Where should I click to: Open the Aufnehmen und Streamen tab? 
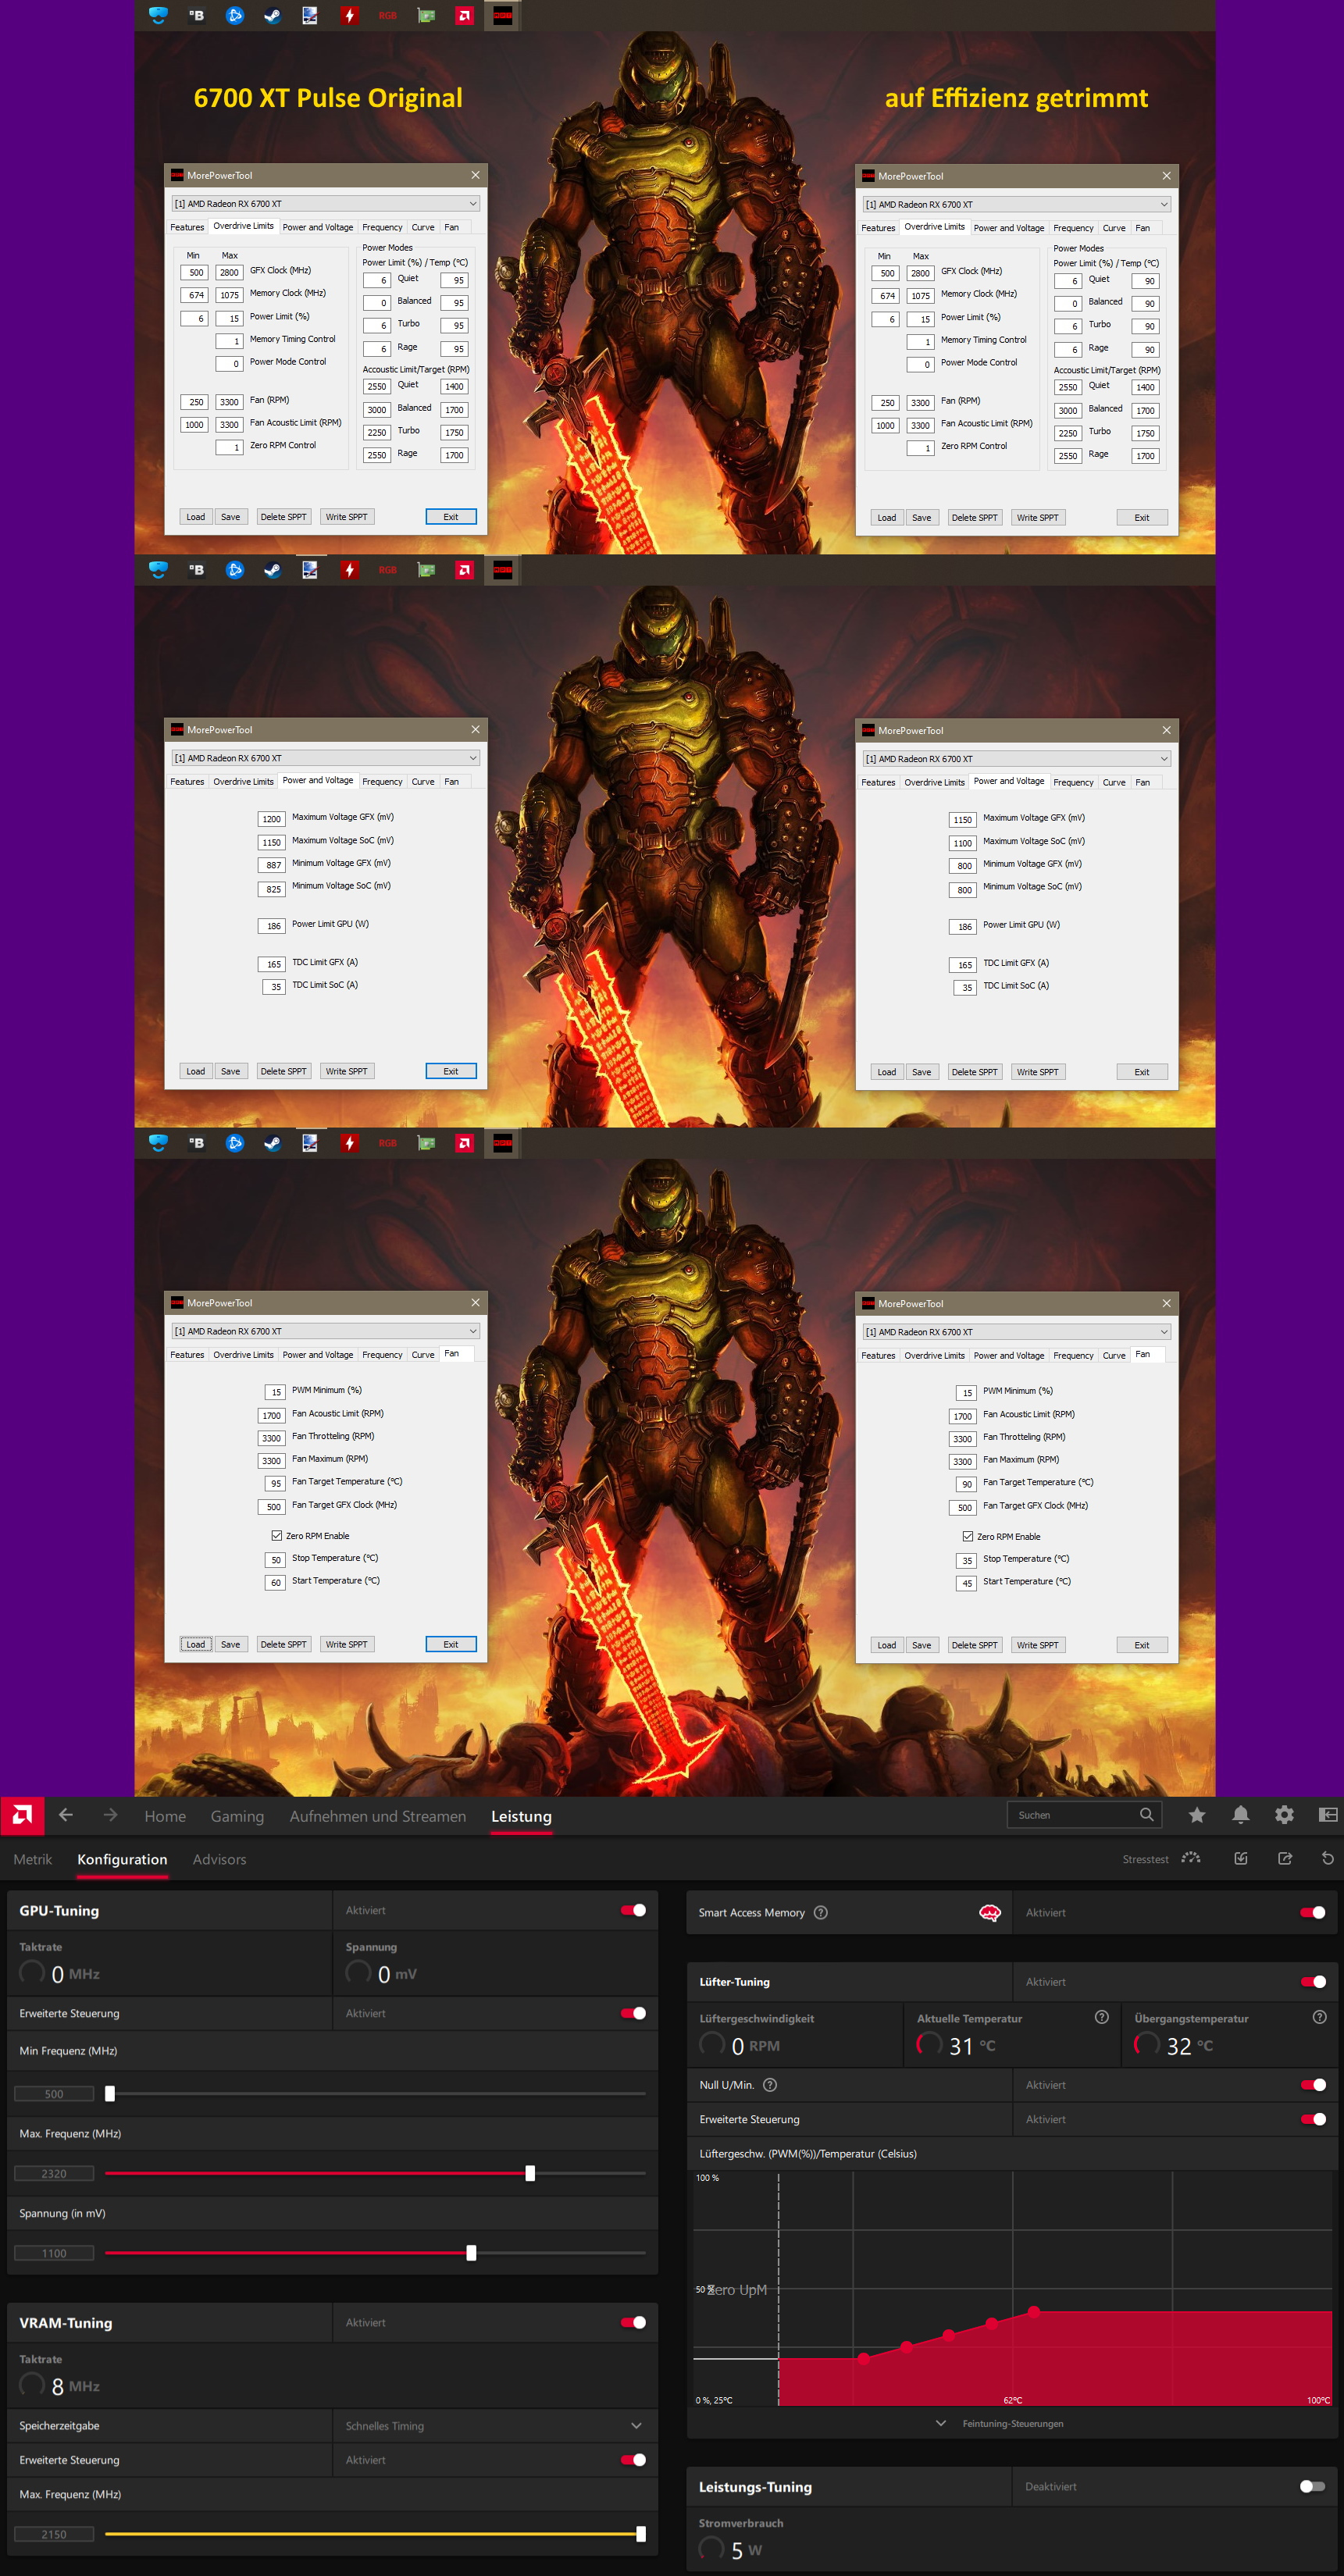(377, 1816)
